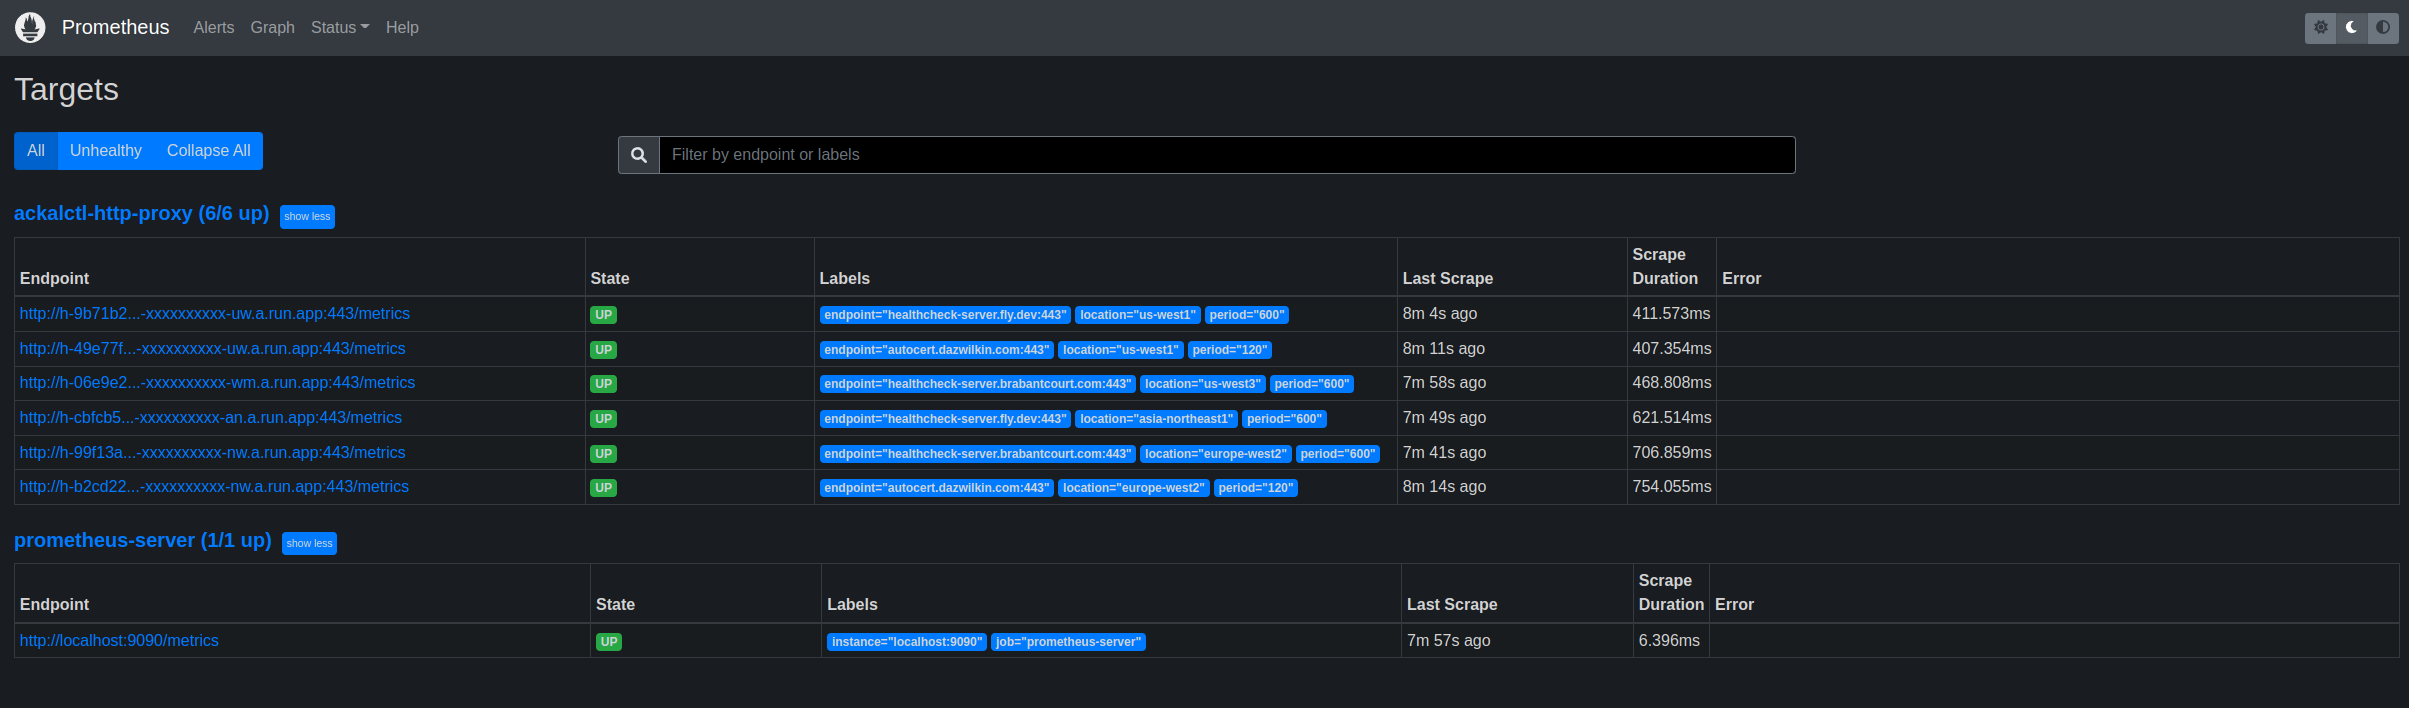Collapse prometheus-server with show less

tap(309, 543)
